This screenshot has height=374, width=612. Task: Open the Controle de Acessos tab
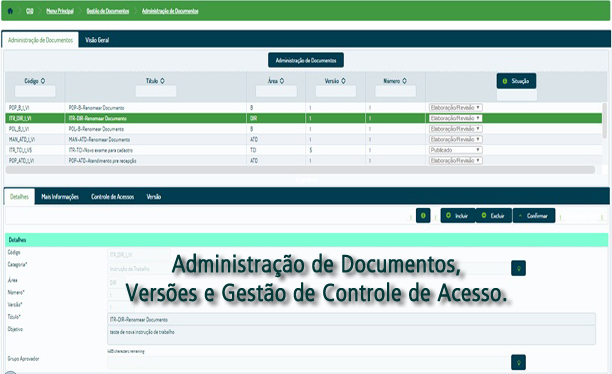pos(112,197)
